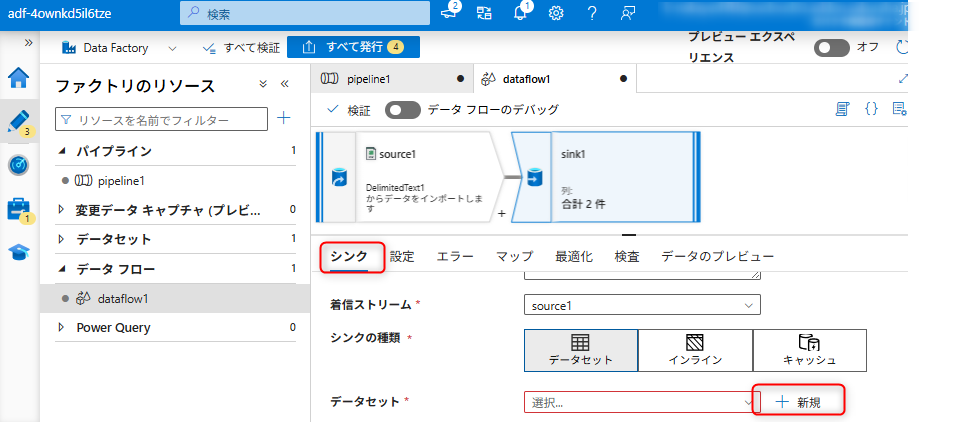This screenshot has height=422, width=967.
Task: Collapse the データ フロー tree section
Action: [61, 269]
